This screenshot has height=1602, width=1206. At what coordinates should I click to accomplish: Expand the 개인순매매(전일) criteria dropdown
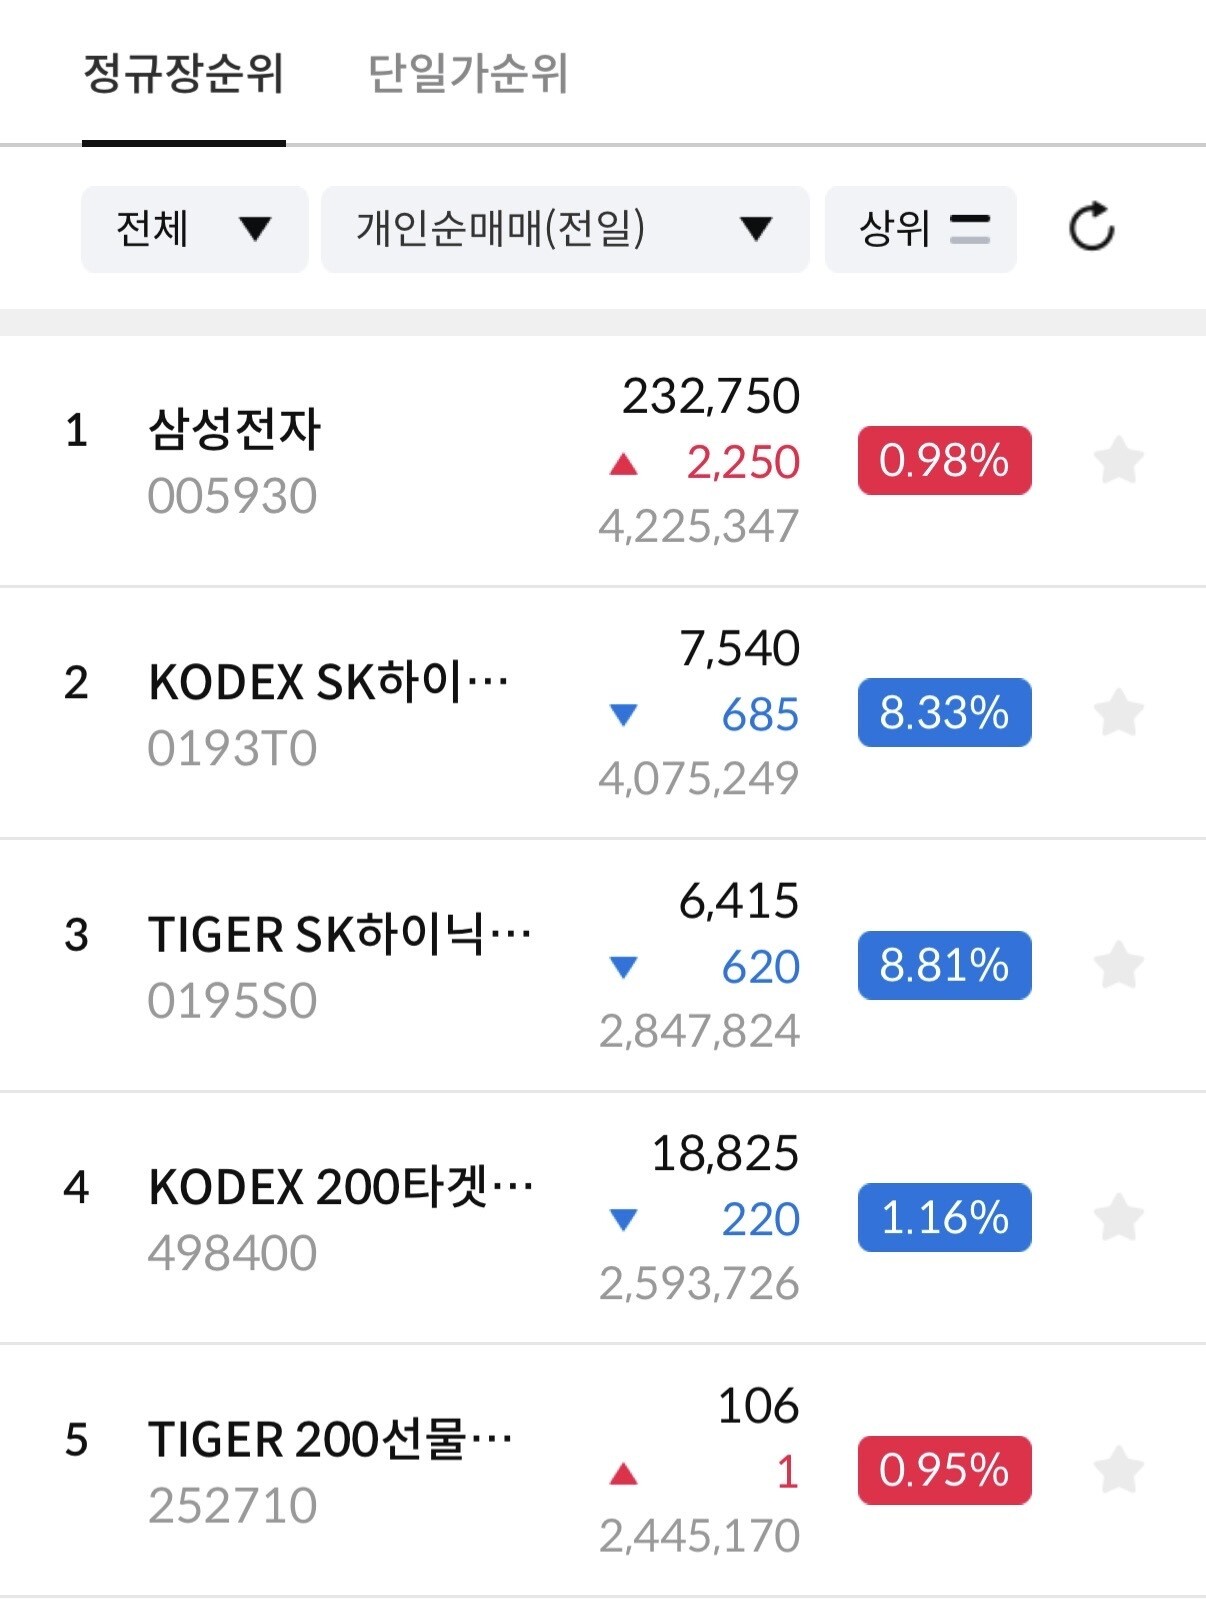click(x=565, y=229)
